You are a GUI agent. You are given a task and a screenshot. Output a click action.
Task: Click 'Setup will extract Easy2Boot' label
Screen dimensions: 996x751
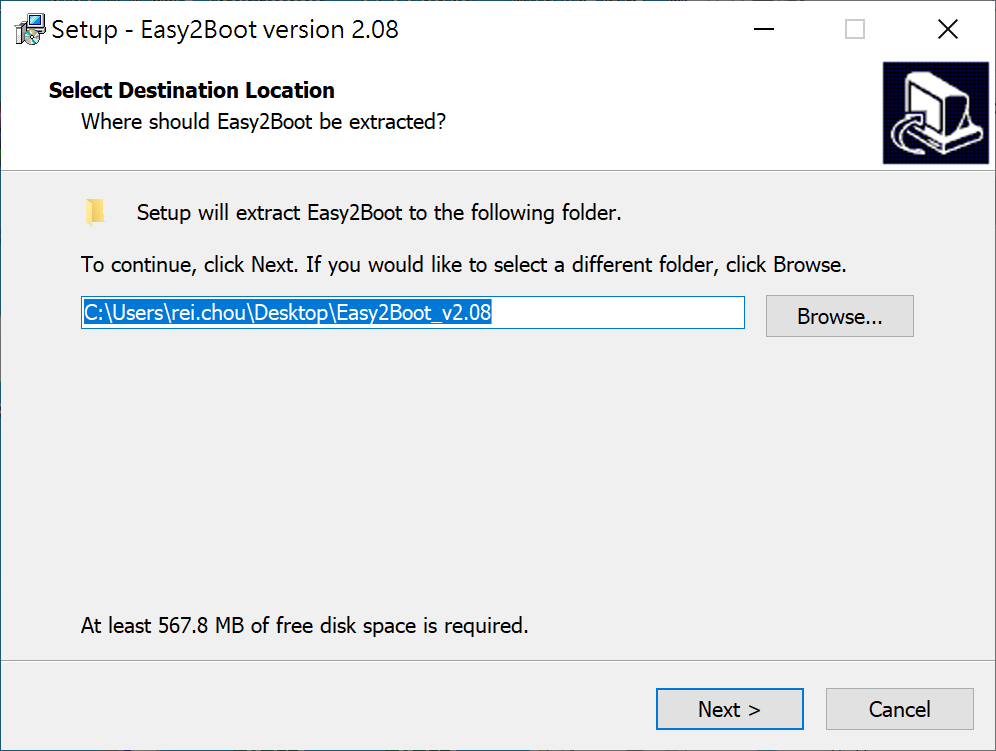(x=379, y=213)
